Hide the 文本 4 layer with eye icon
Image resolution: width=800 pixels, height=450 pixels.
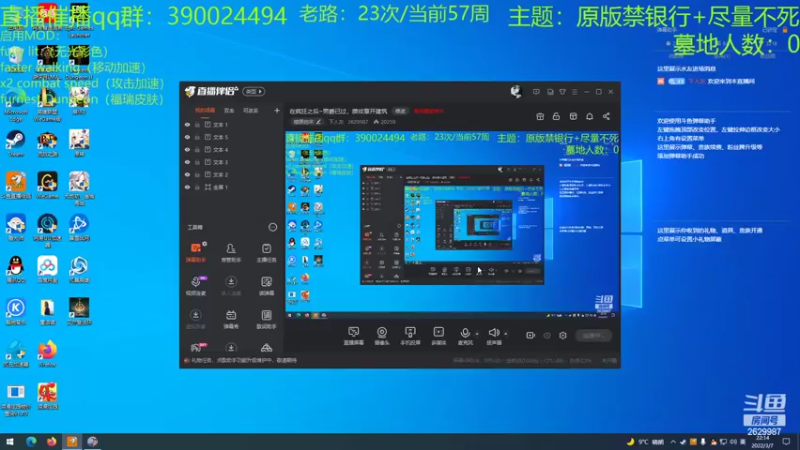(187, 149)
